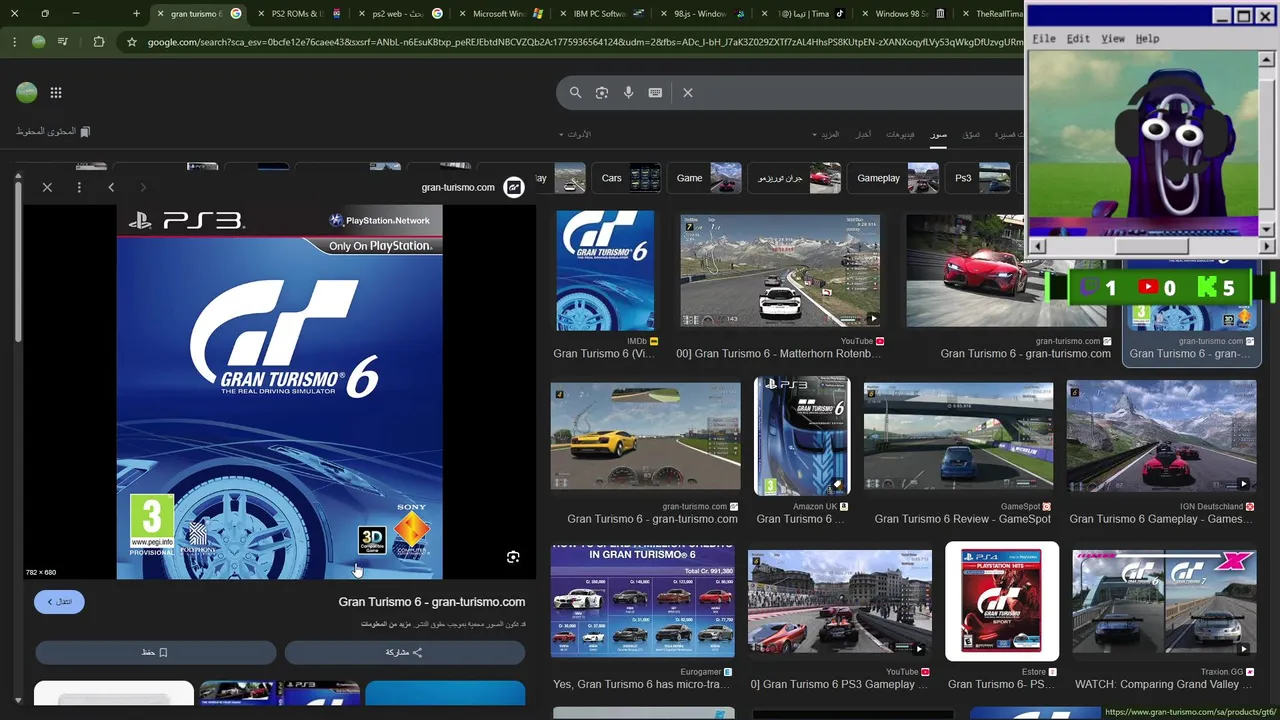The height and width of the screenshot is (720, 1280).
Task: Filter images by جران توريزمو chip
Action: [x=795, y=178]
